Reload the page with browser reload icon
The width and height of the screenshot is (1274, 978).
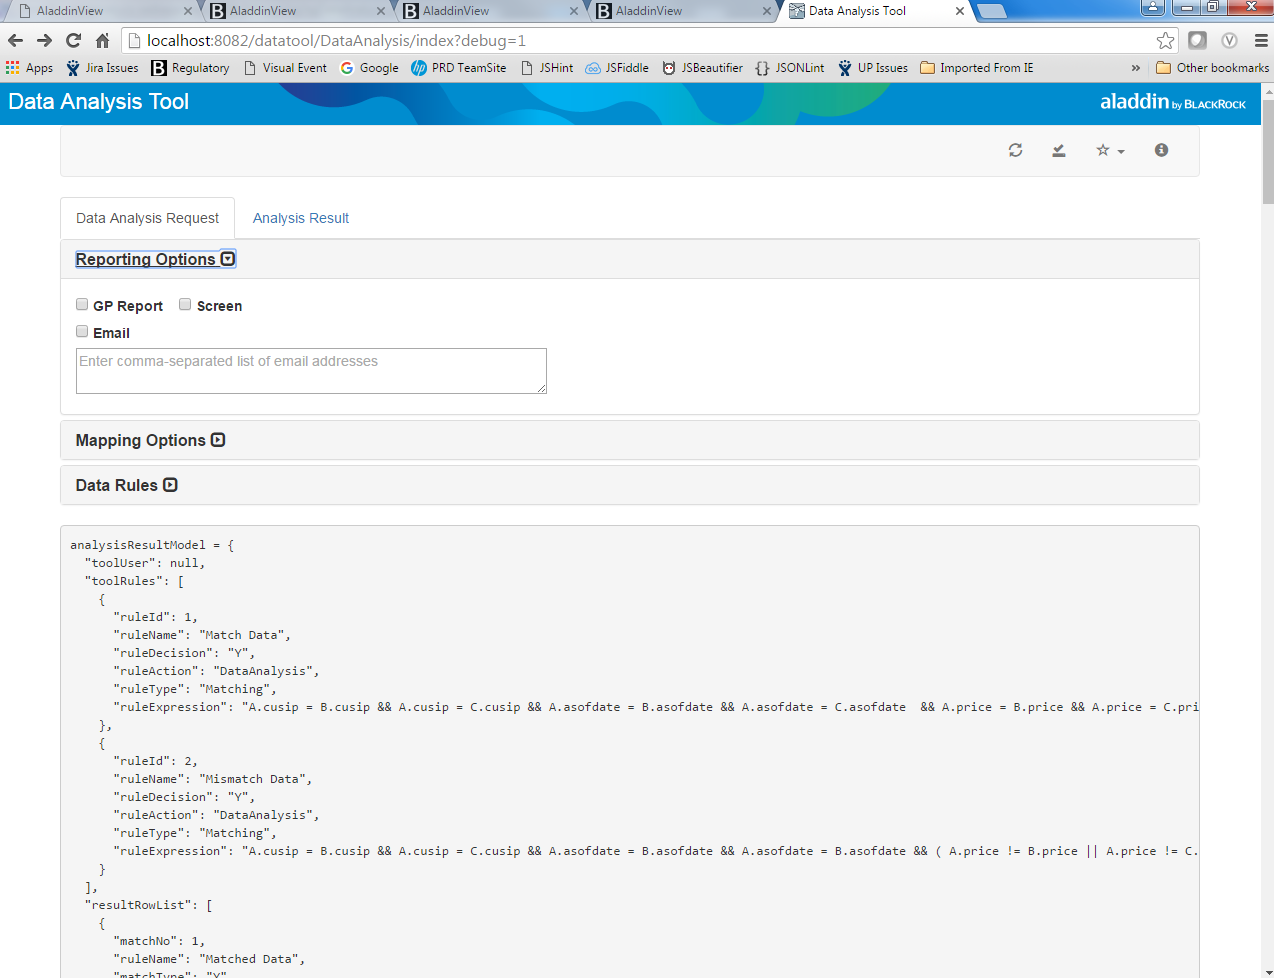tap(73, 41)
